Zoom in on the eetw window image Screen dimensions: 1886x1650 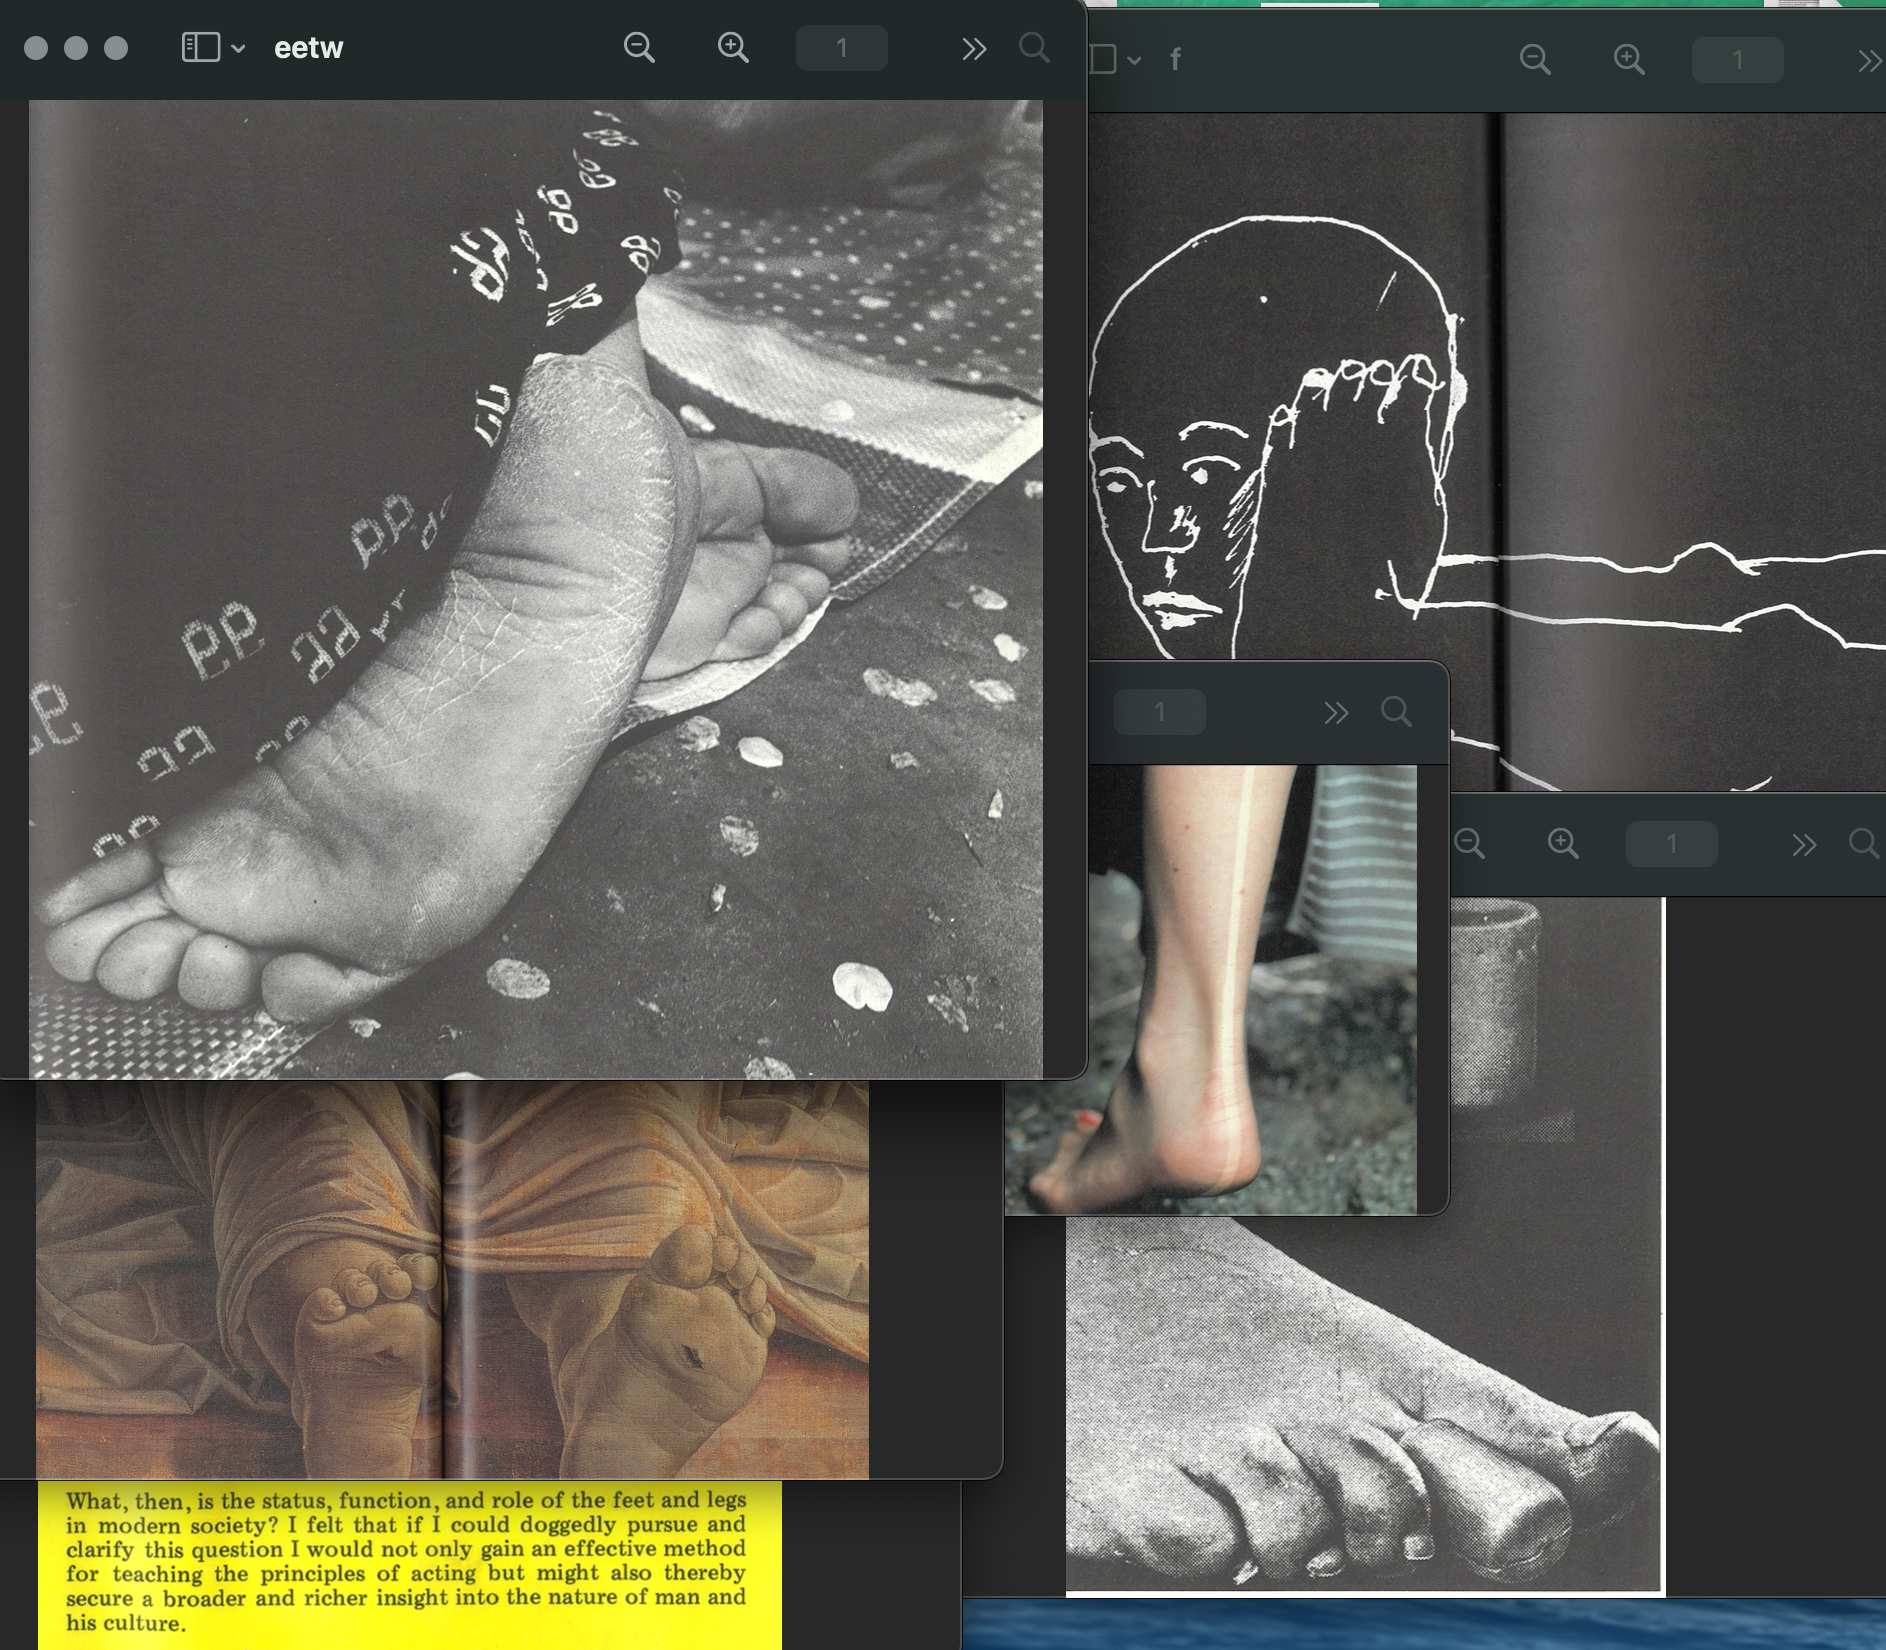click(733, 48)
